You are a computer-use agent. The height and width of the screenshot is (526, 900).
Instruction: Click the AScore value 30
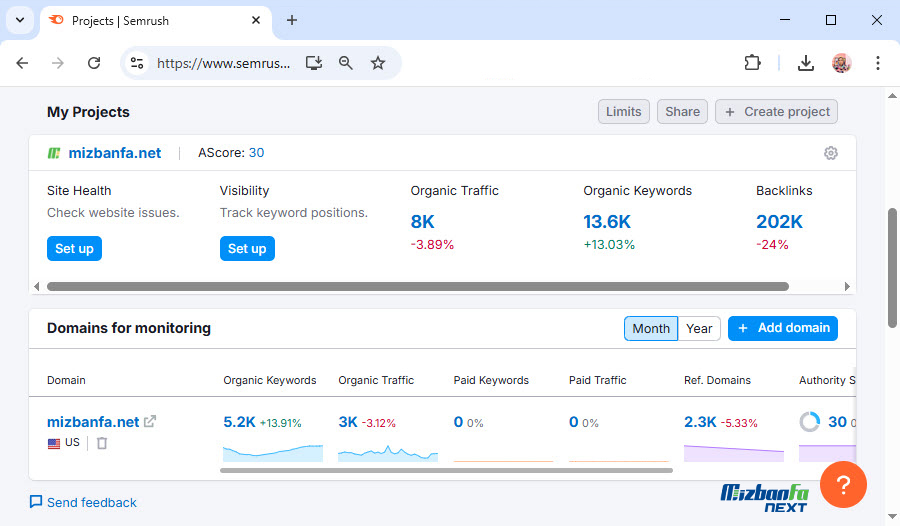point(257,153)
